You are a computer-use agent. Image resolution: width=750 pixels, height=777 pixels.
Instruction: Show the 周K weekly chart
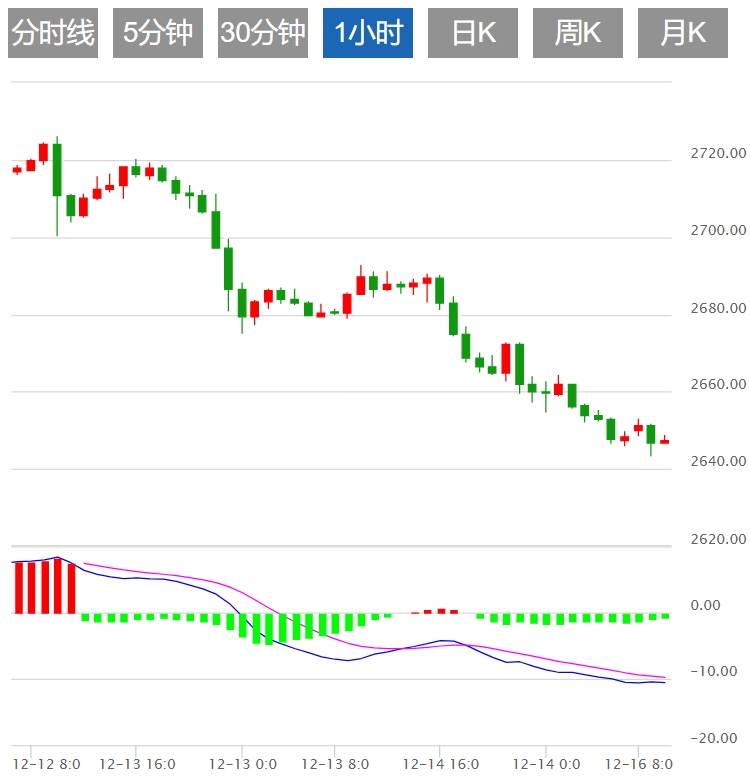[578, 33]
